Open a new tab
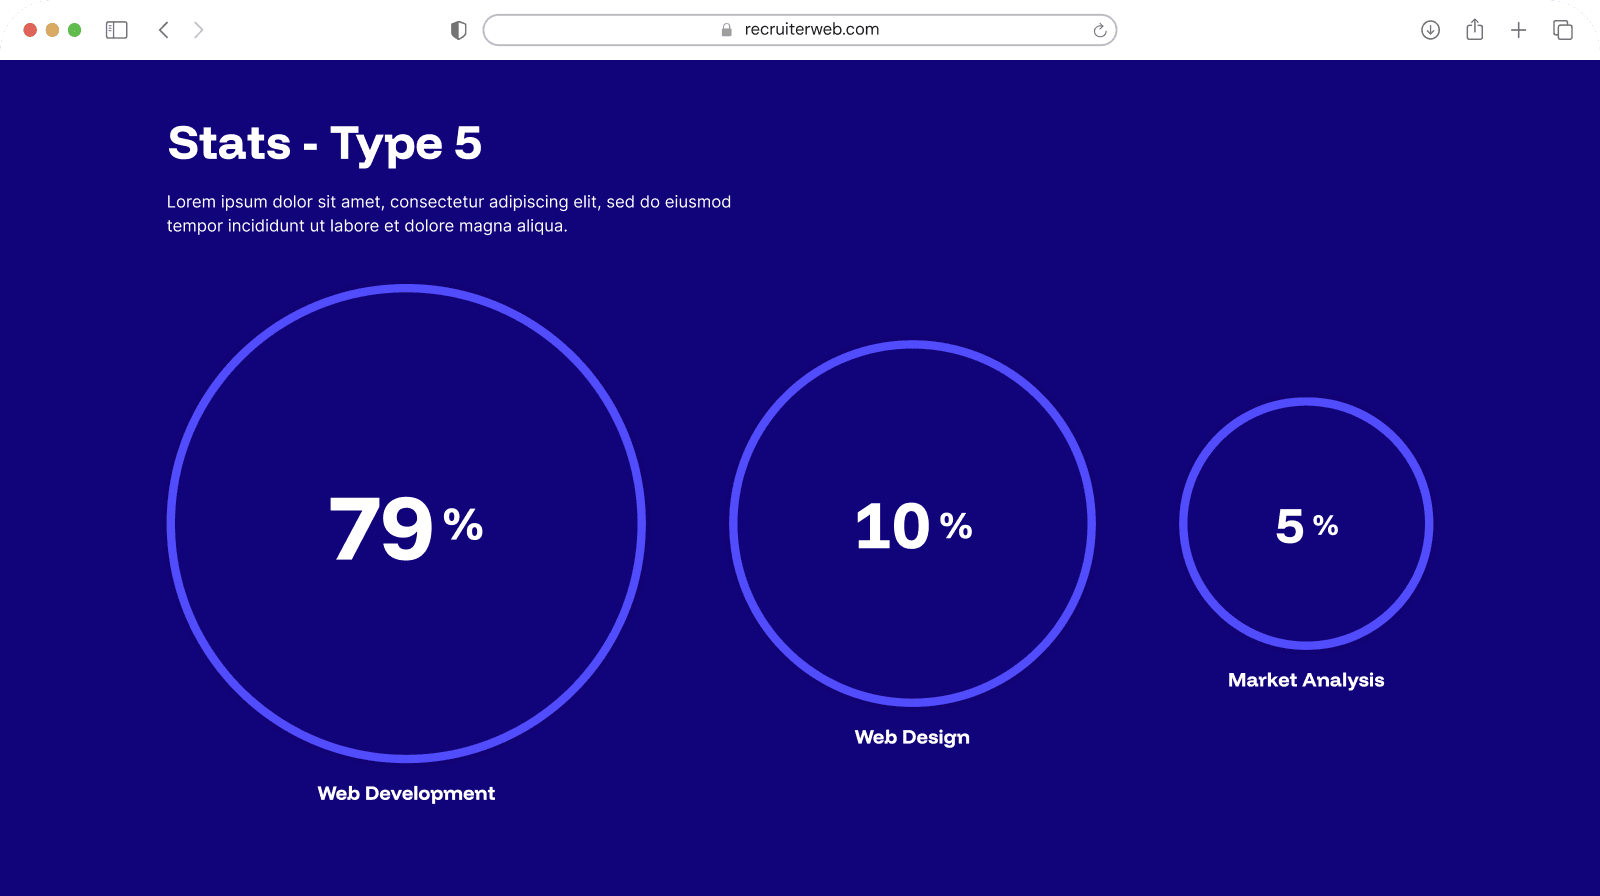This screenshot has width=1600, height=896. 1518,30
